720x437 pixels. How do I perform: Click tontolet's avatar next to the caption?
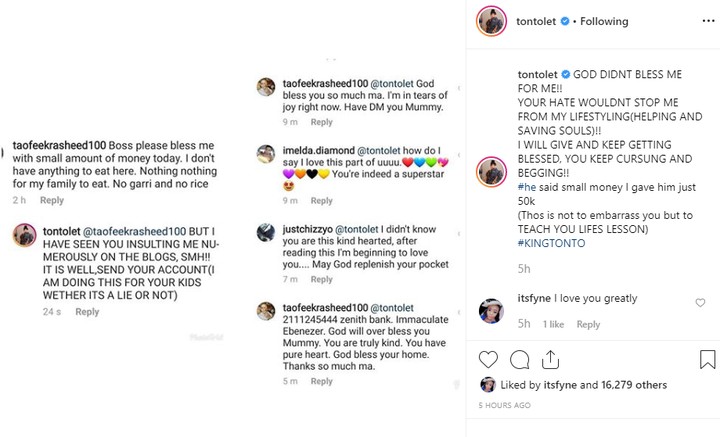click(x=490, y=171)
